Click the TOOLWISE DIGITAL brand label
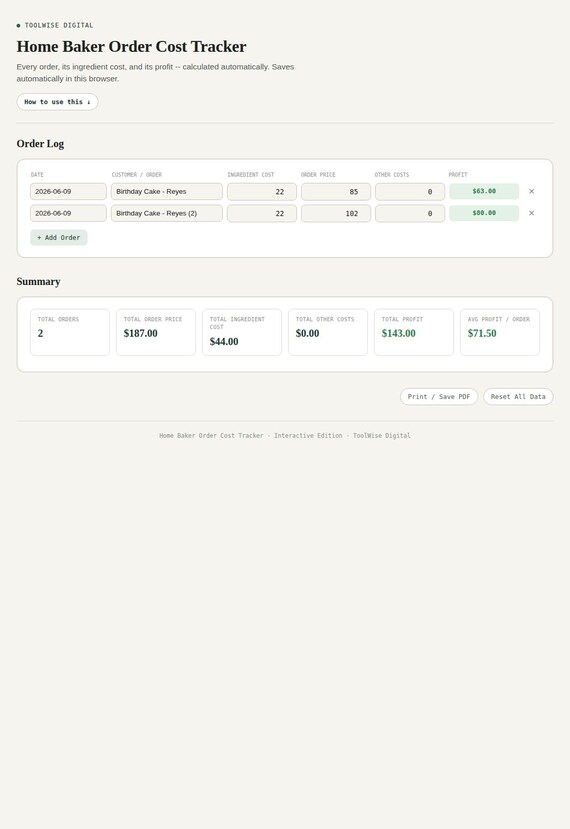Viewport: 570px width, 829px height. tap(59, 25)
